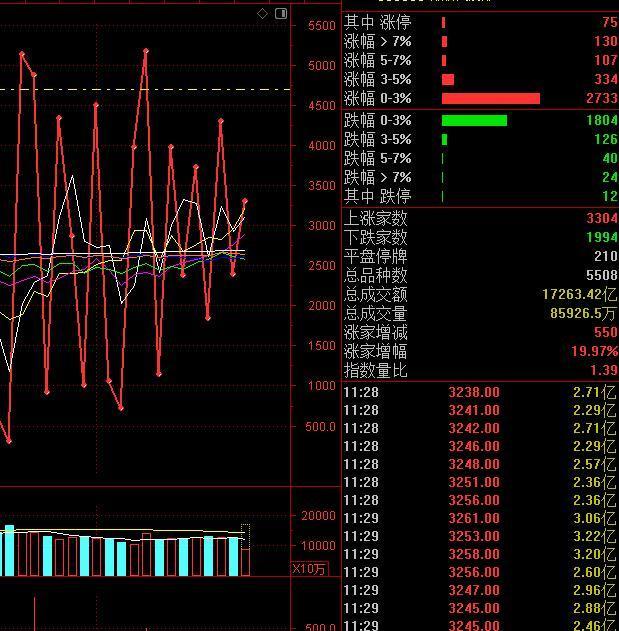Select the 涨幅 3-5% row label
The width and height of the screenshot is (619, 631).
(x=378, y=79)
